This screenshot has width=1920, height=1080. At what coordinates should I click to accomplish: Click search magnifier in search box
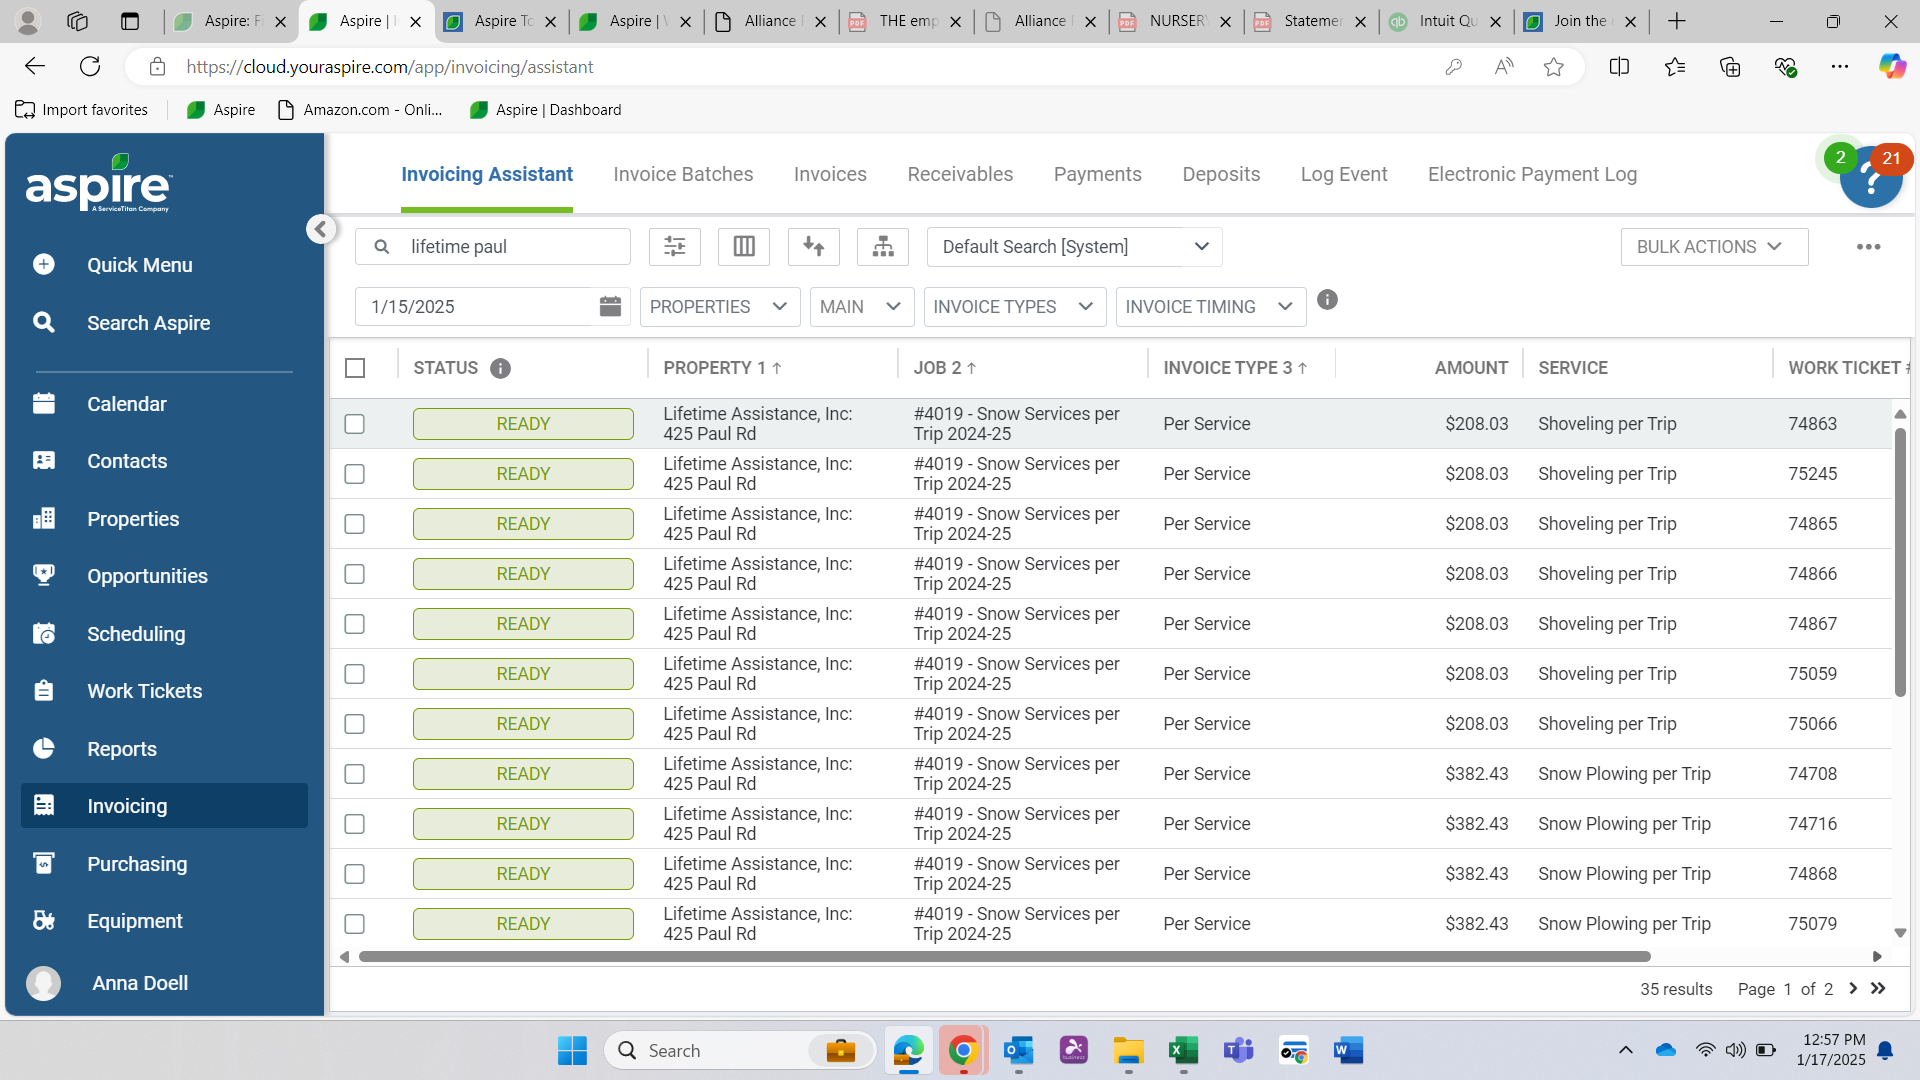point(382,247)
